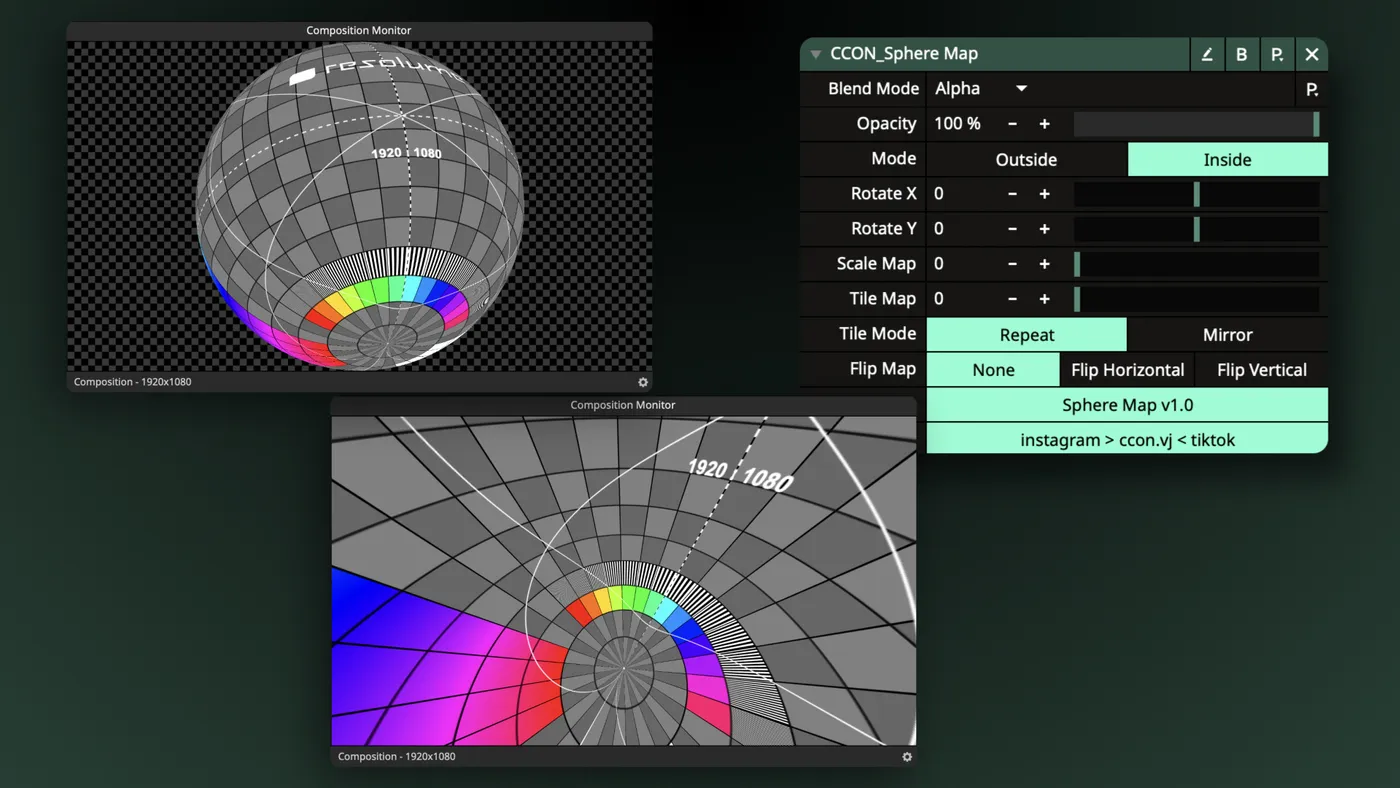Viewport: 1400px width, 788px height.
Task: Open the Blend Mode Alpha dropdown
Action: tap(981, 89)
